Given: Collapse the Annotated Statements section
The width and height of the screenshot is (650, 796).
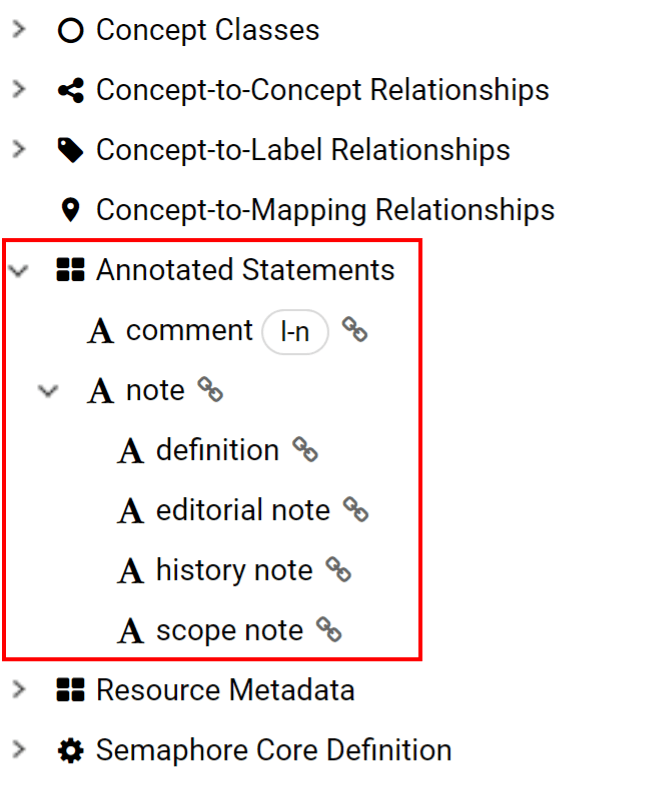Looking at the screenshot, I should coord(18,270).
